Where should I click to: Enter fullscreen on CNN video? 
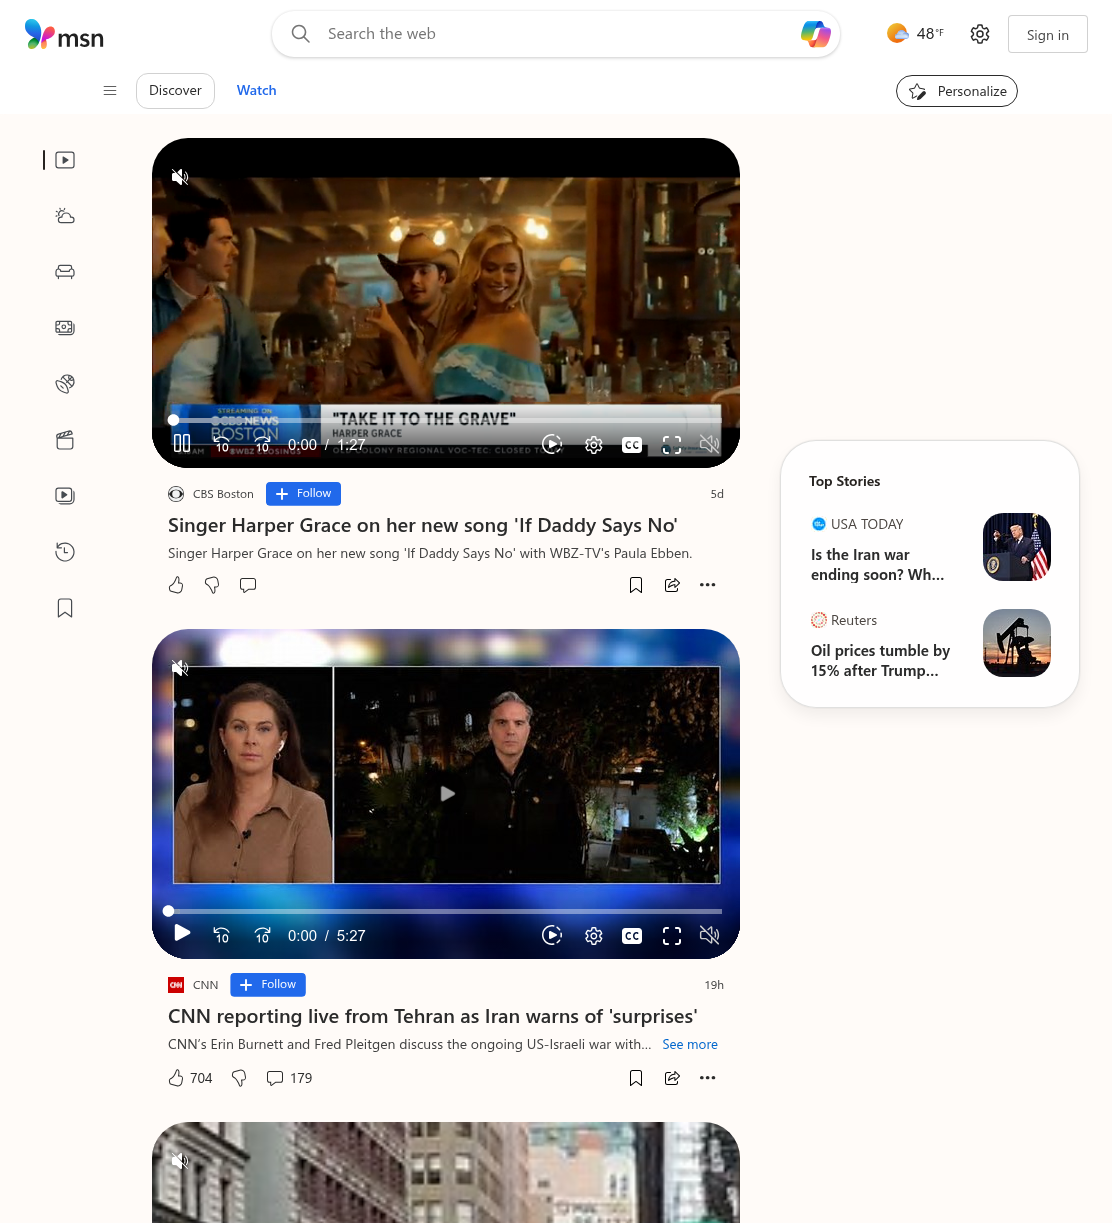click(x=672, y=936)
